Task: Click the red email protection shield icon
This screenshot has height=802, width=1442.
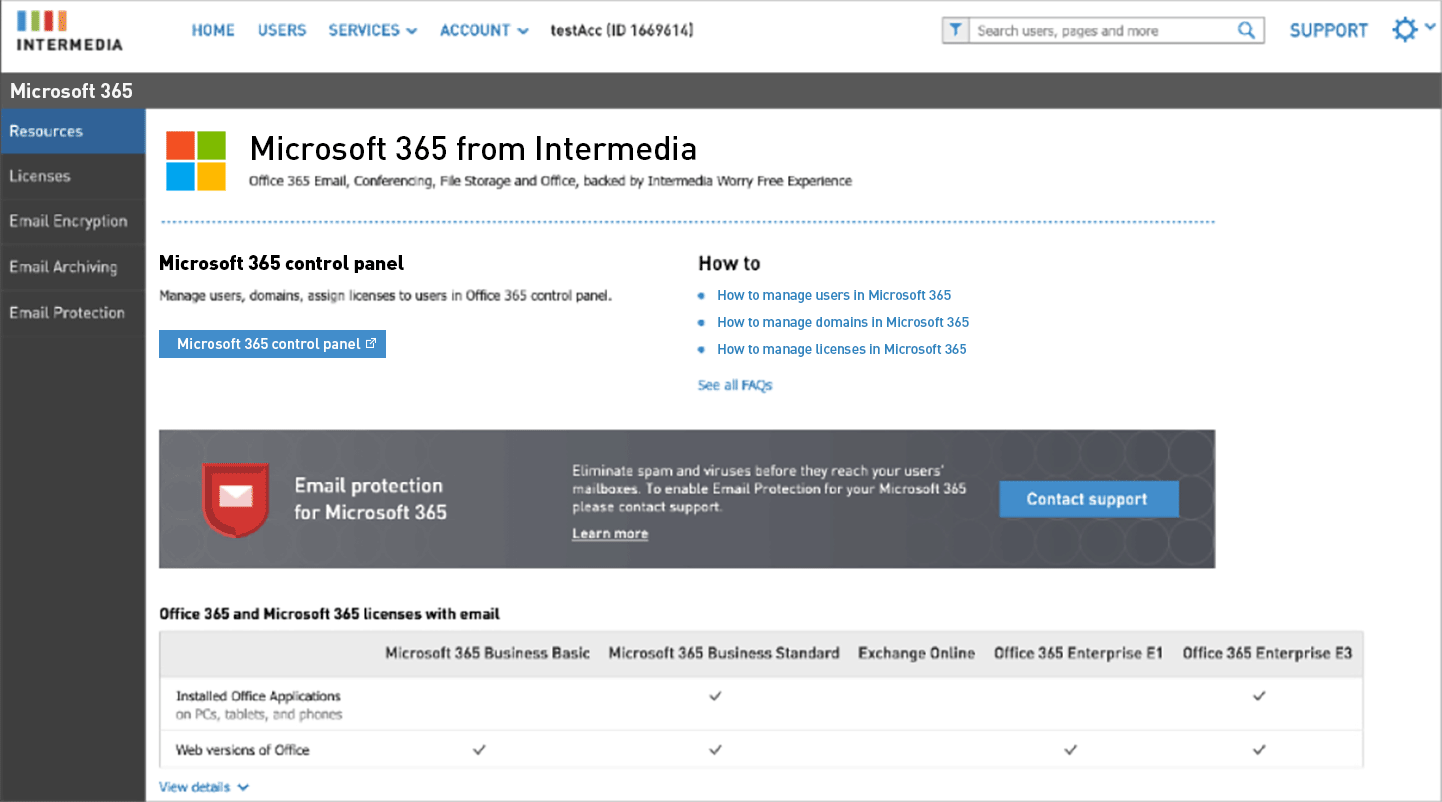Action: pos(236,499)
